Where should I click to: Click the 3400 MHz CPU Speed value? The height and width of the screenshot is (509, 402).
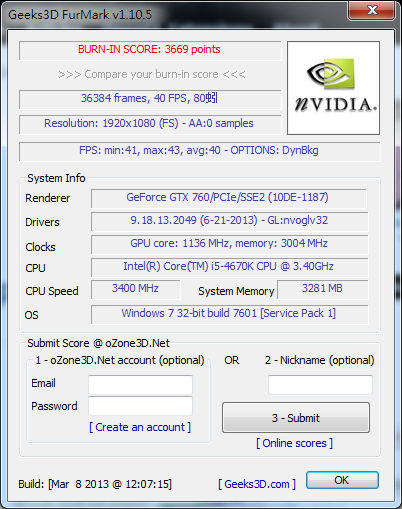coord(135,288)
